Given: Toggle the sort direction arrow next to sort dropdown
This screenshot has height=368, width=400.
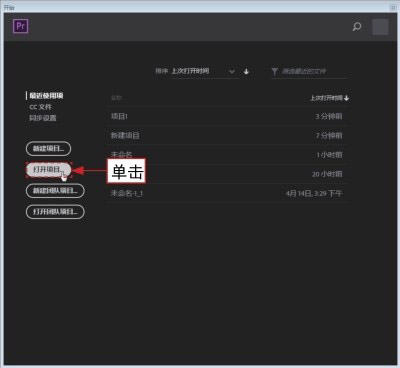Looking at the screenshot, I should click(246, 71).
